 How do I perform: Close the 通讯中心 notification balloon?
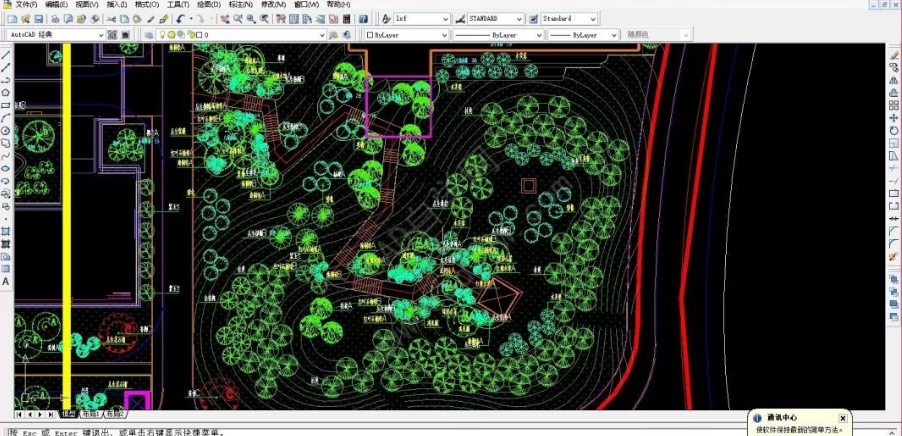click(842, 418)
